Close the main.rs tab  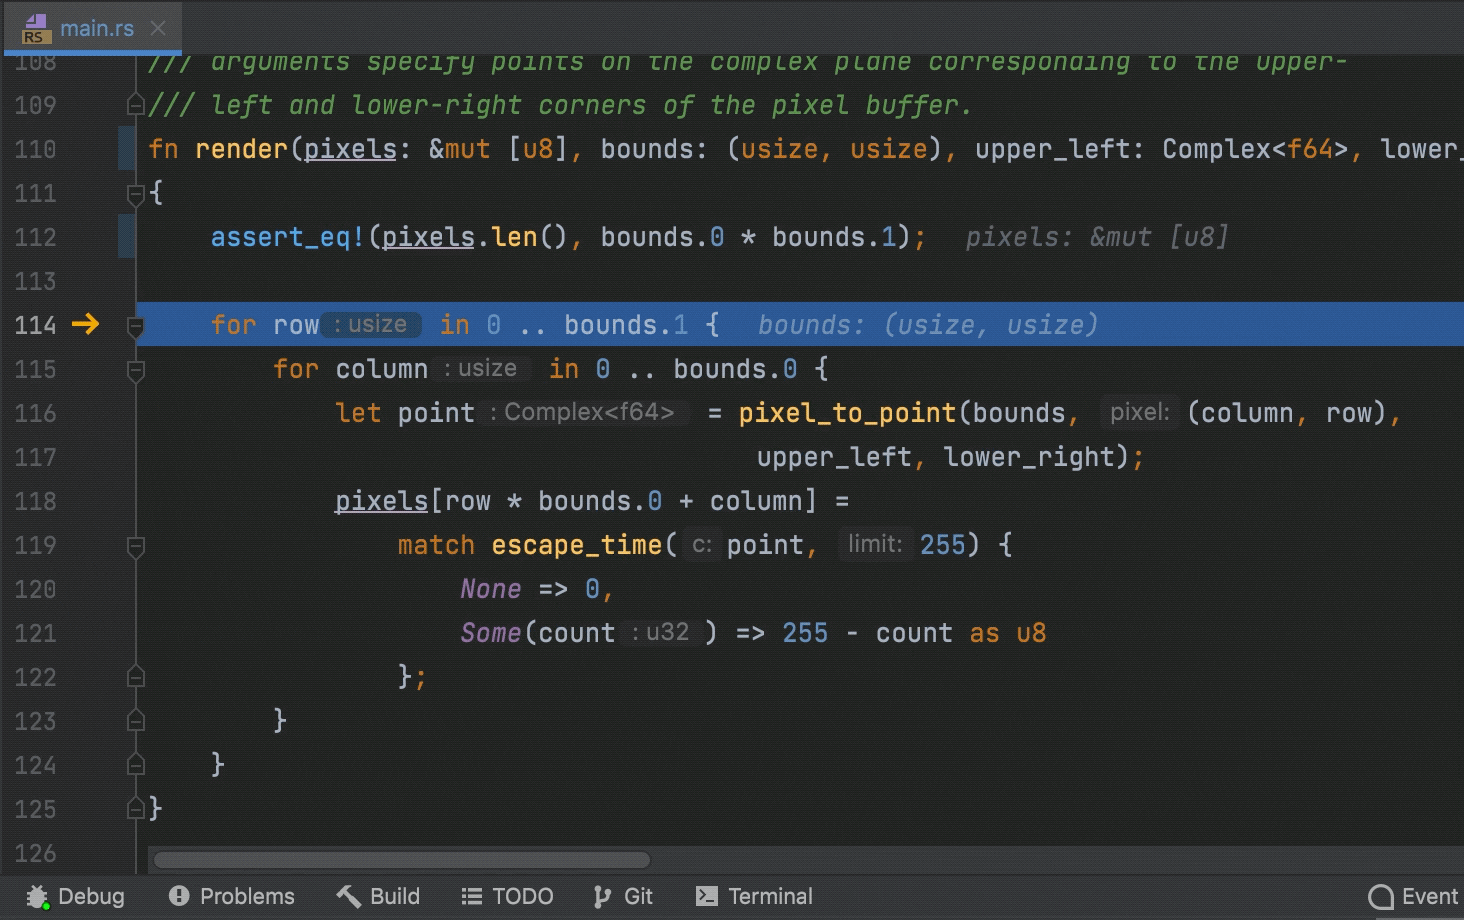pyautogui.click(x=157, y=28)
